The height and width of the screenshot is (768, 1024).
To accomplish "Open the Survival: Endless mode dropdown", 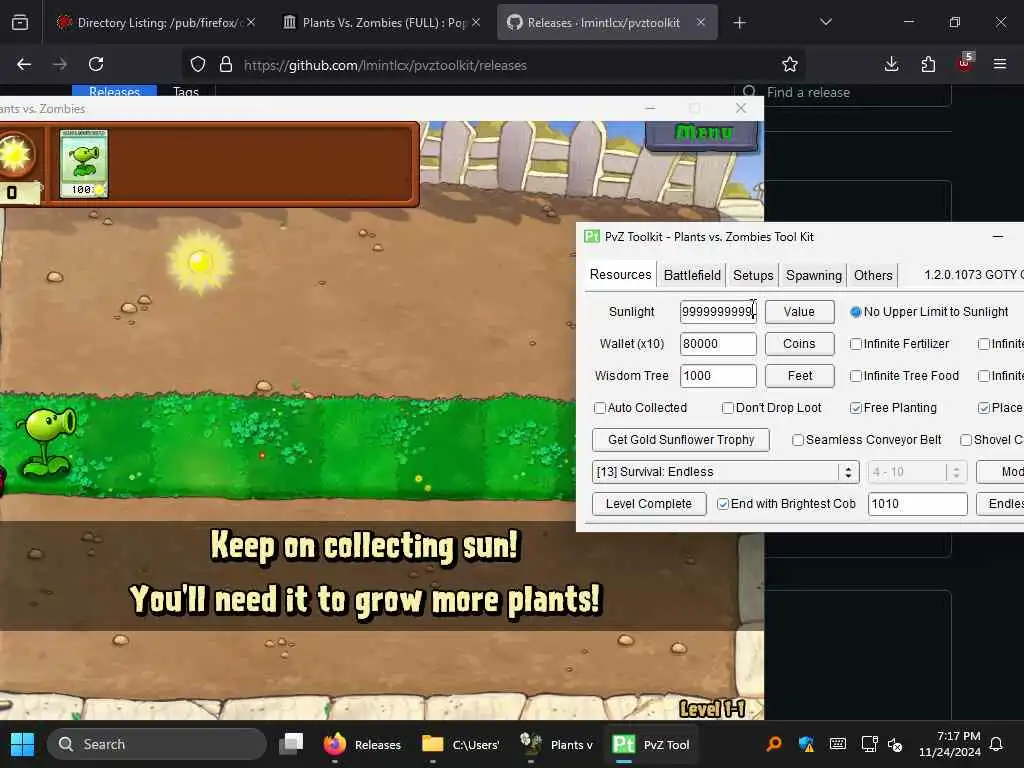I will coord(725,472).
